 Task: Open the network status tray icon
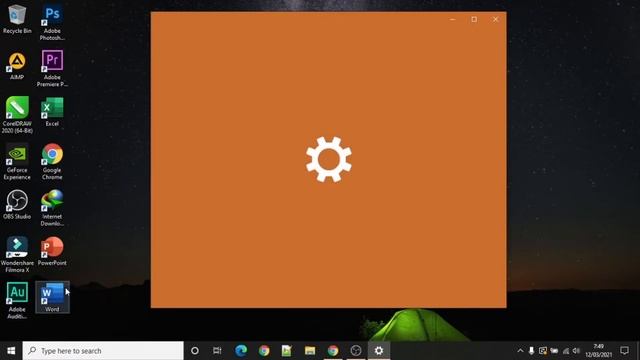[x=566, y=351]
